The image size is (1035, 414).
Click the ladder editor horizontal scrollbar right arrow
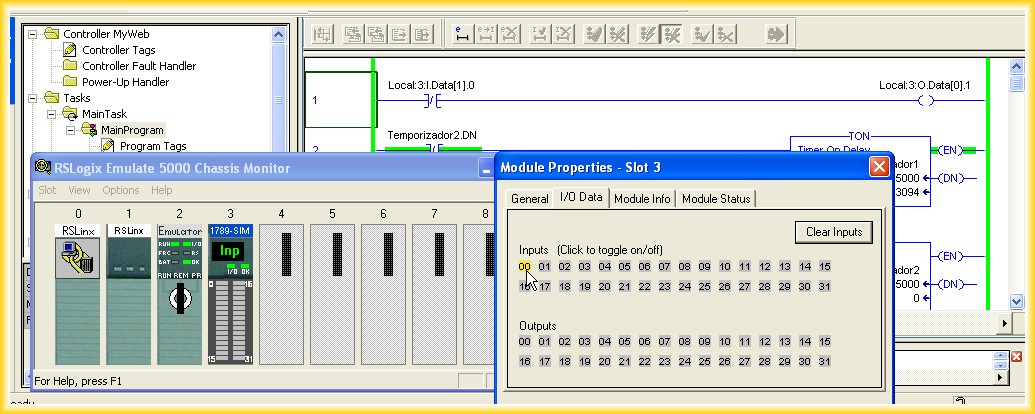[1004, 324]
